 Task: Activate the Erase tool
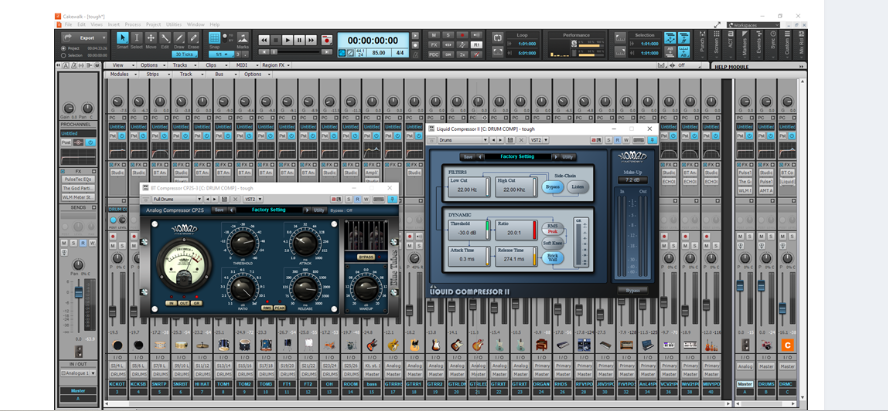193,40
